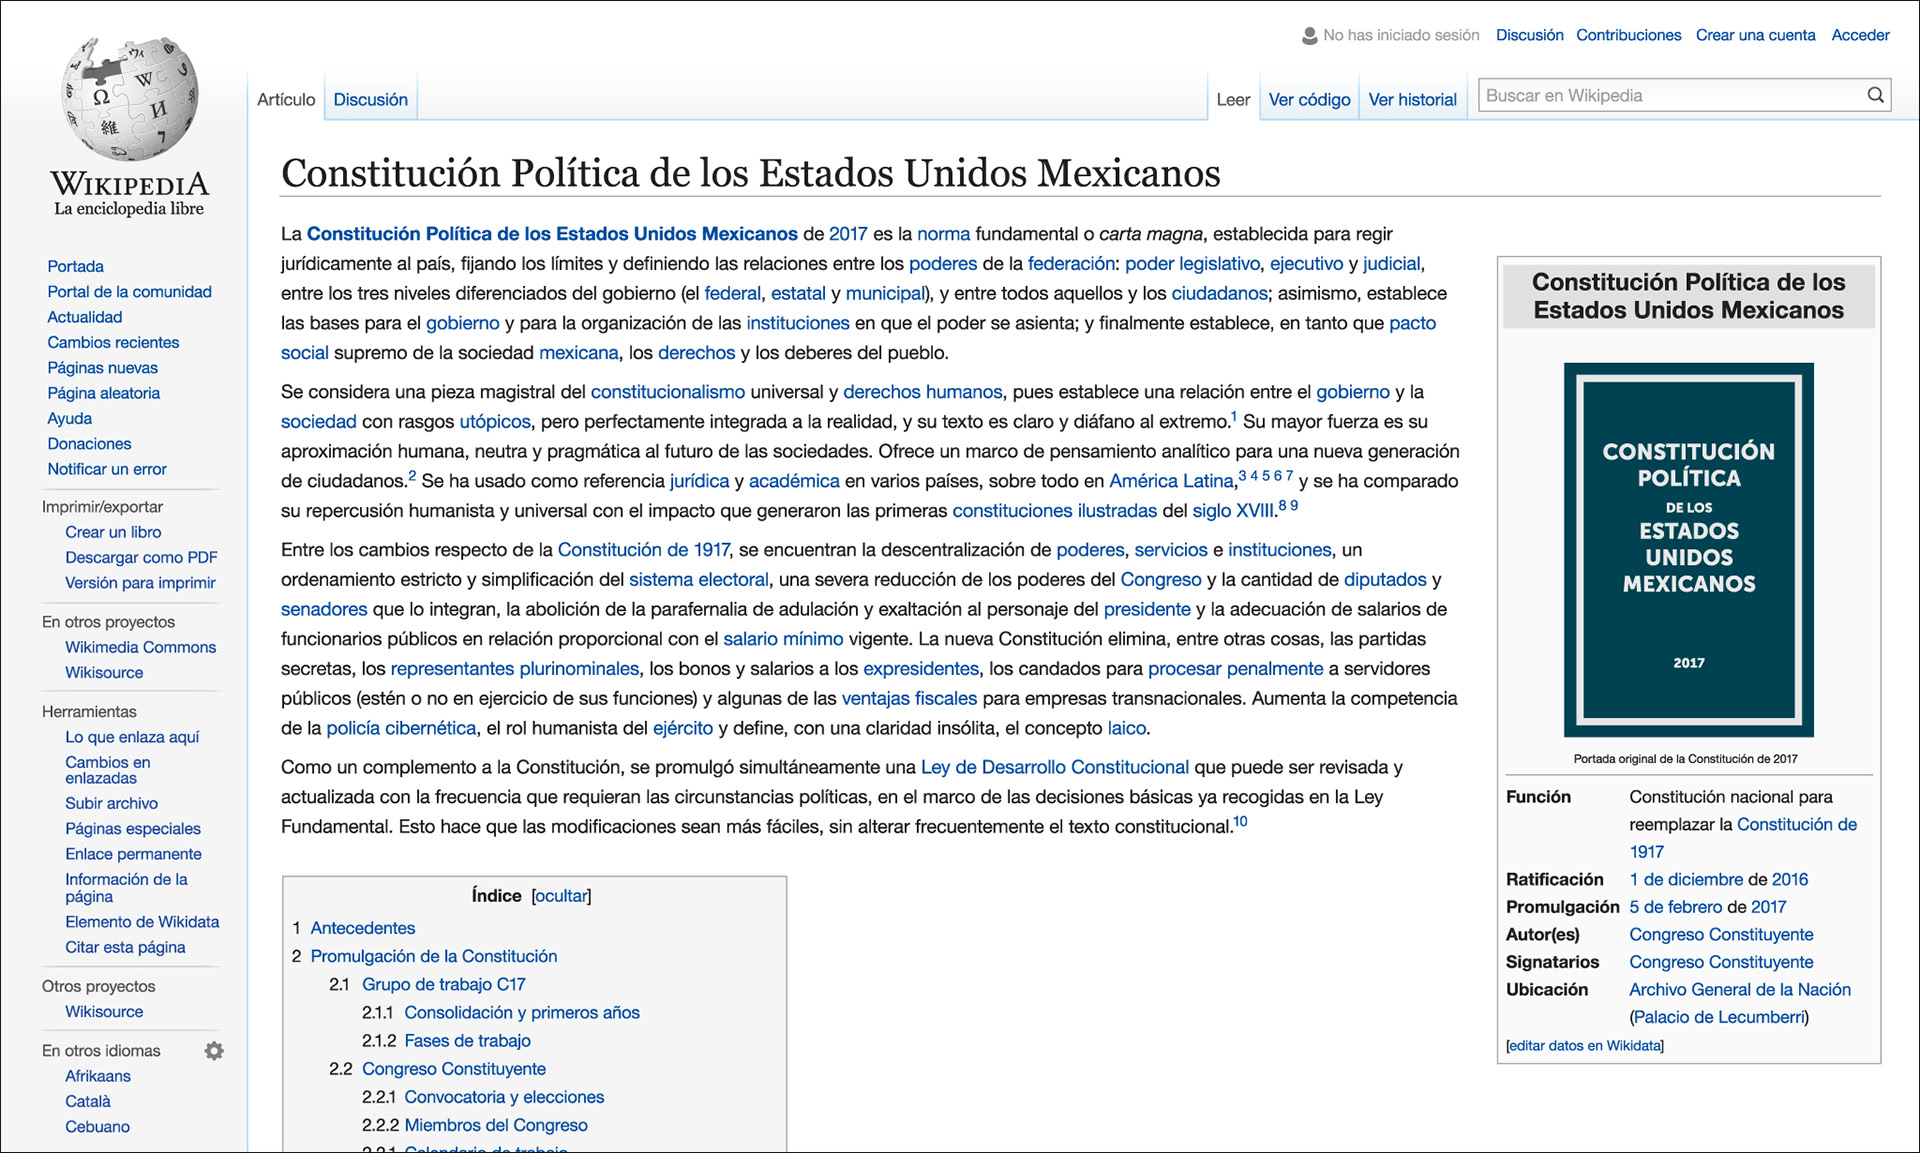Open the '5 de febrero' promulgation link
The height and width of the screenshot is (1153, 1920).
coord(1675,907)
